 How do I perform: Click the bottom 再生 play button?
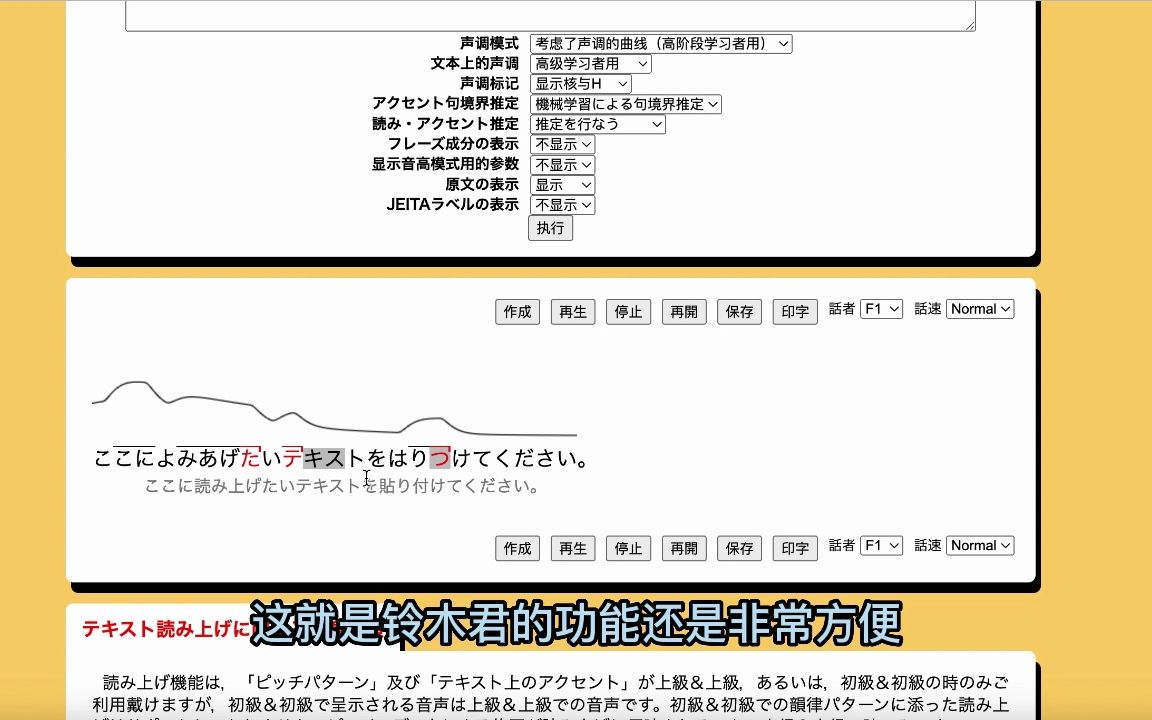tap(572, 547)
